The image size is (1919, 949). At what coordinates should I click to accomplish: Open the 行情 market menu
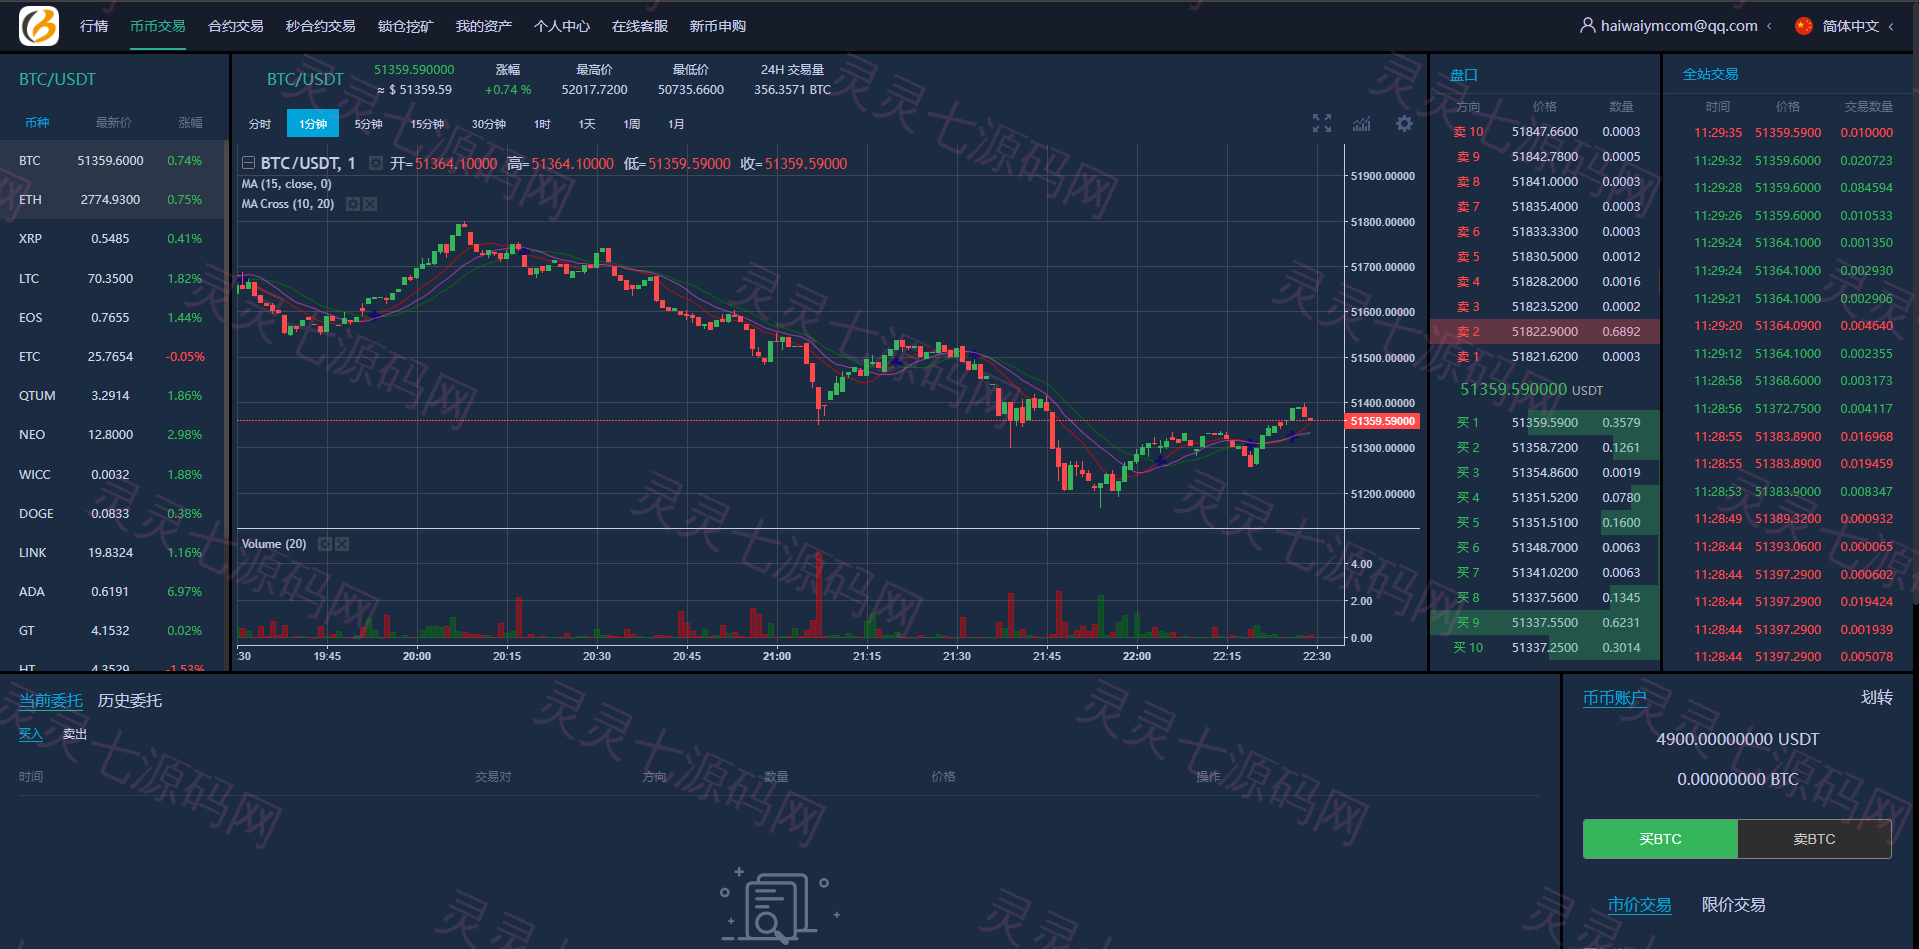point(94,26)
